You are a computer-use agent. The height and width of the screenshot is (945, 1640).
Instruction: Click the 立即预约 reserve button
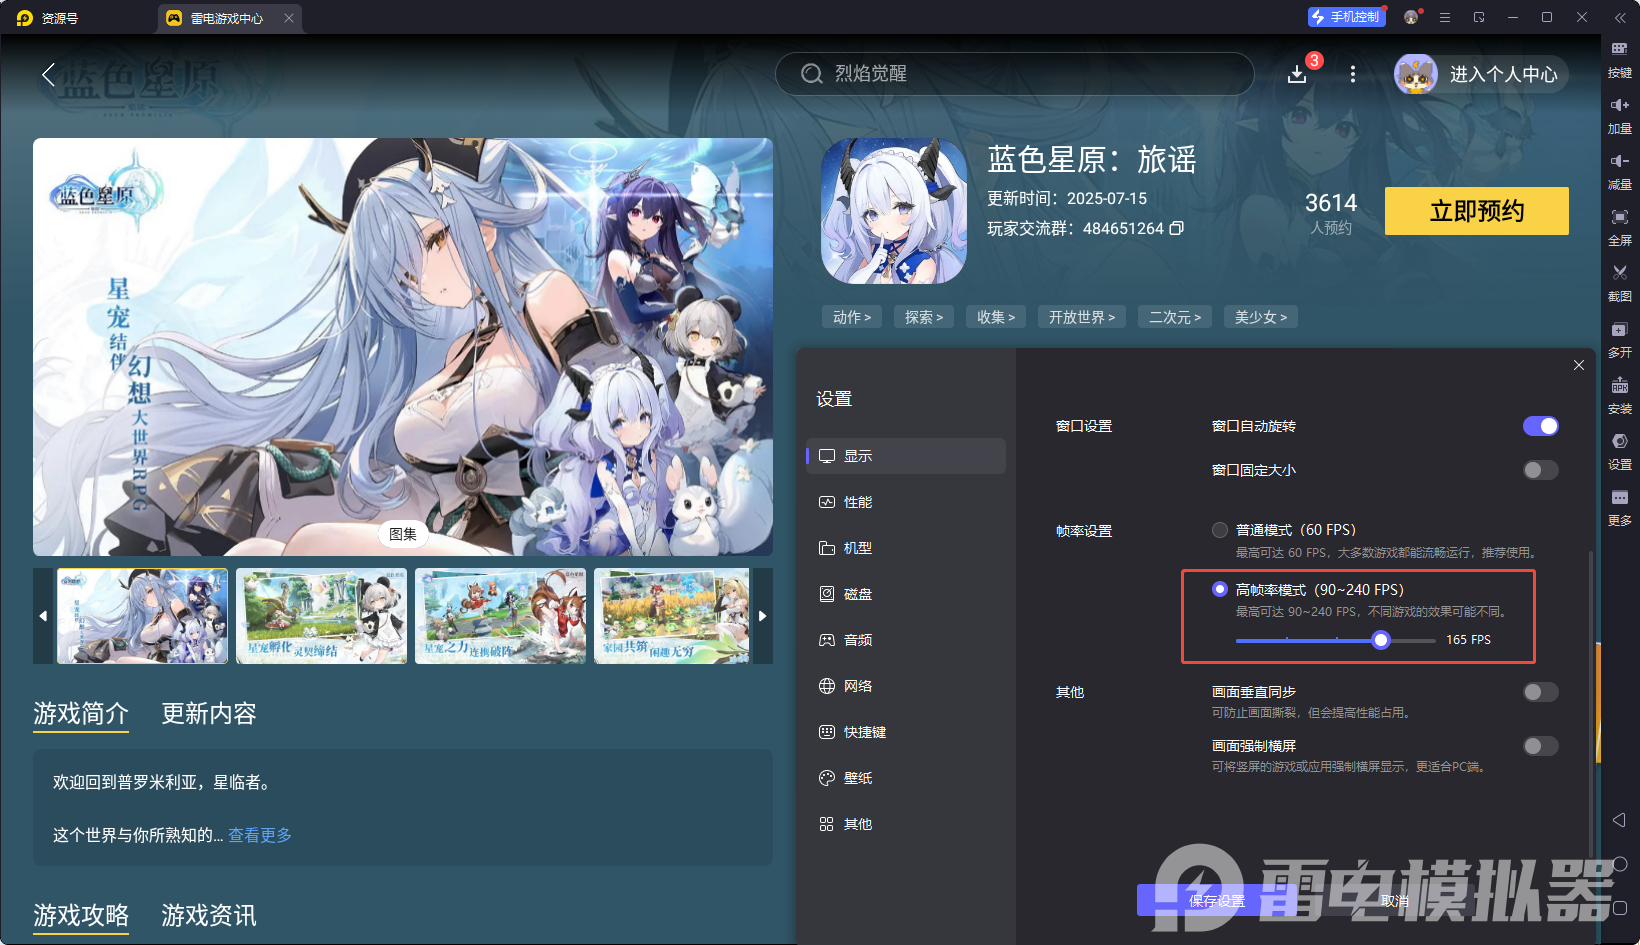1477,211
